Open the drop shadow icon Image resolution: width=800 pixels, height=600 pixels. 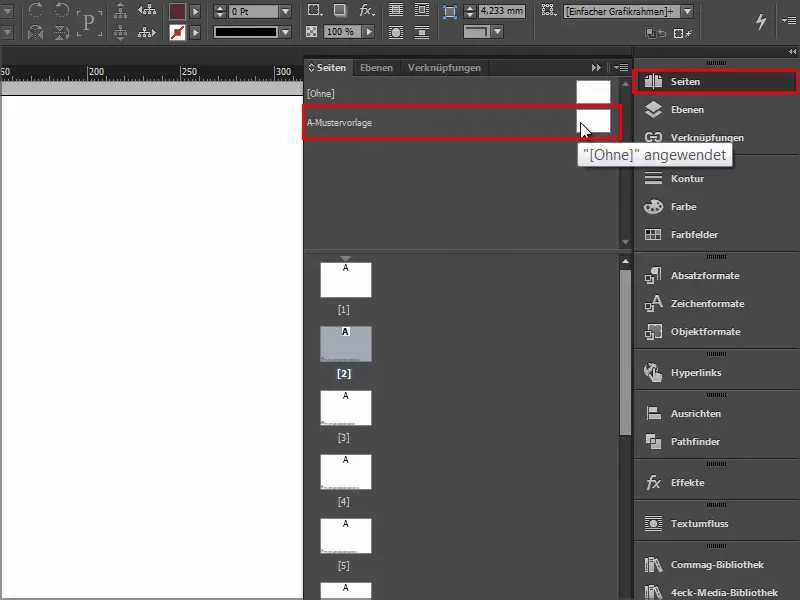click(x=340, y=10)
